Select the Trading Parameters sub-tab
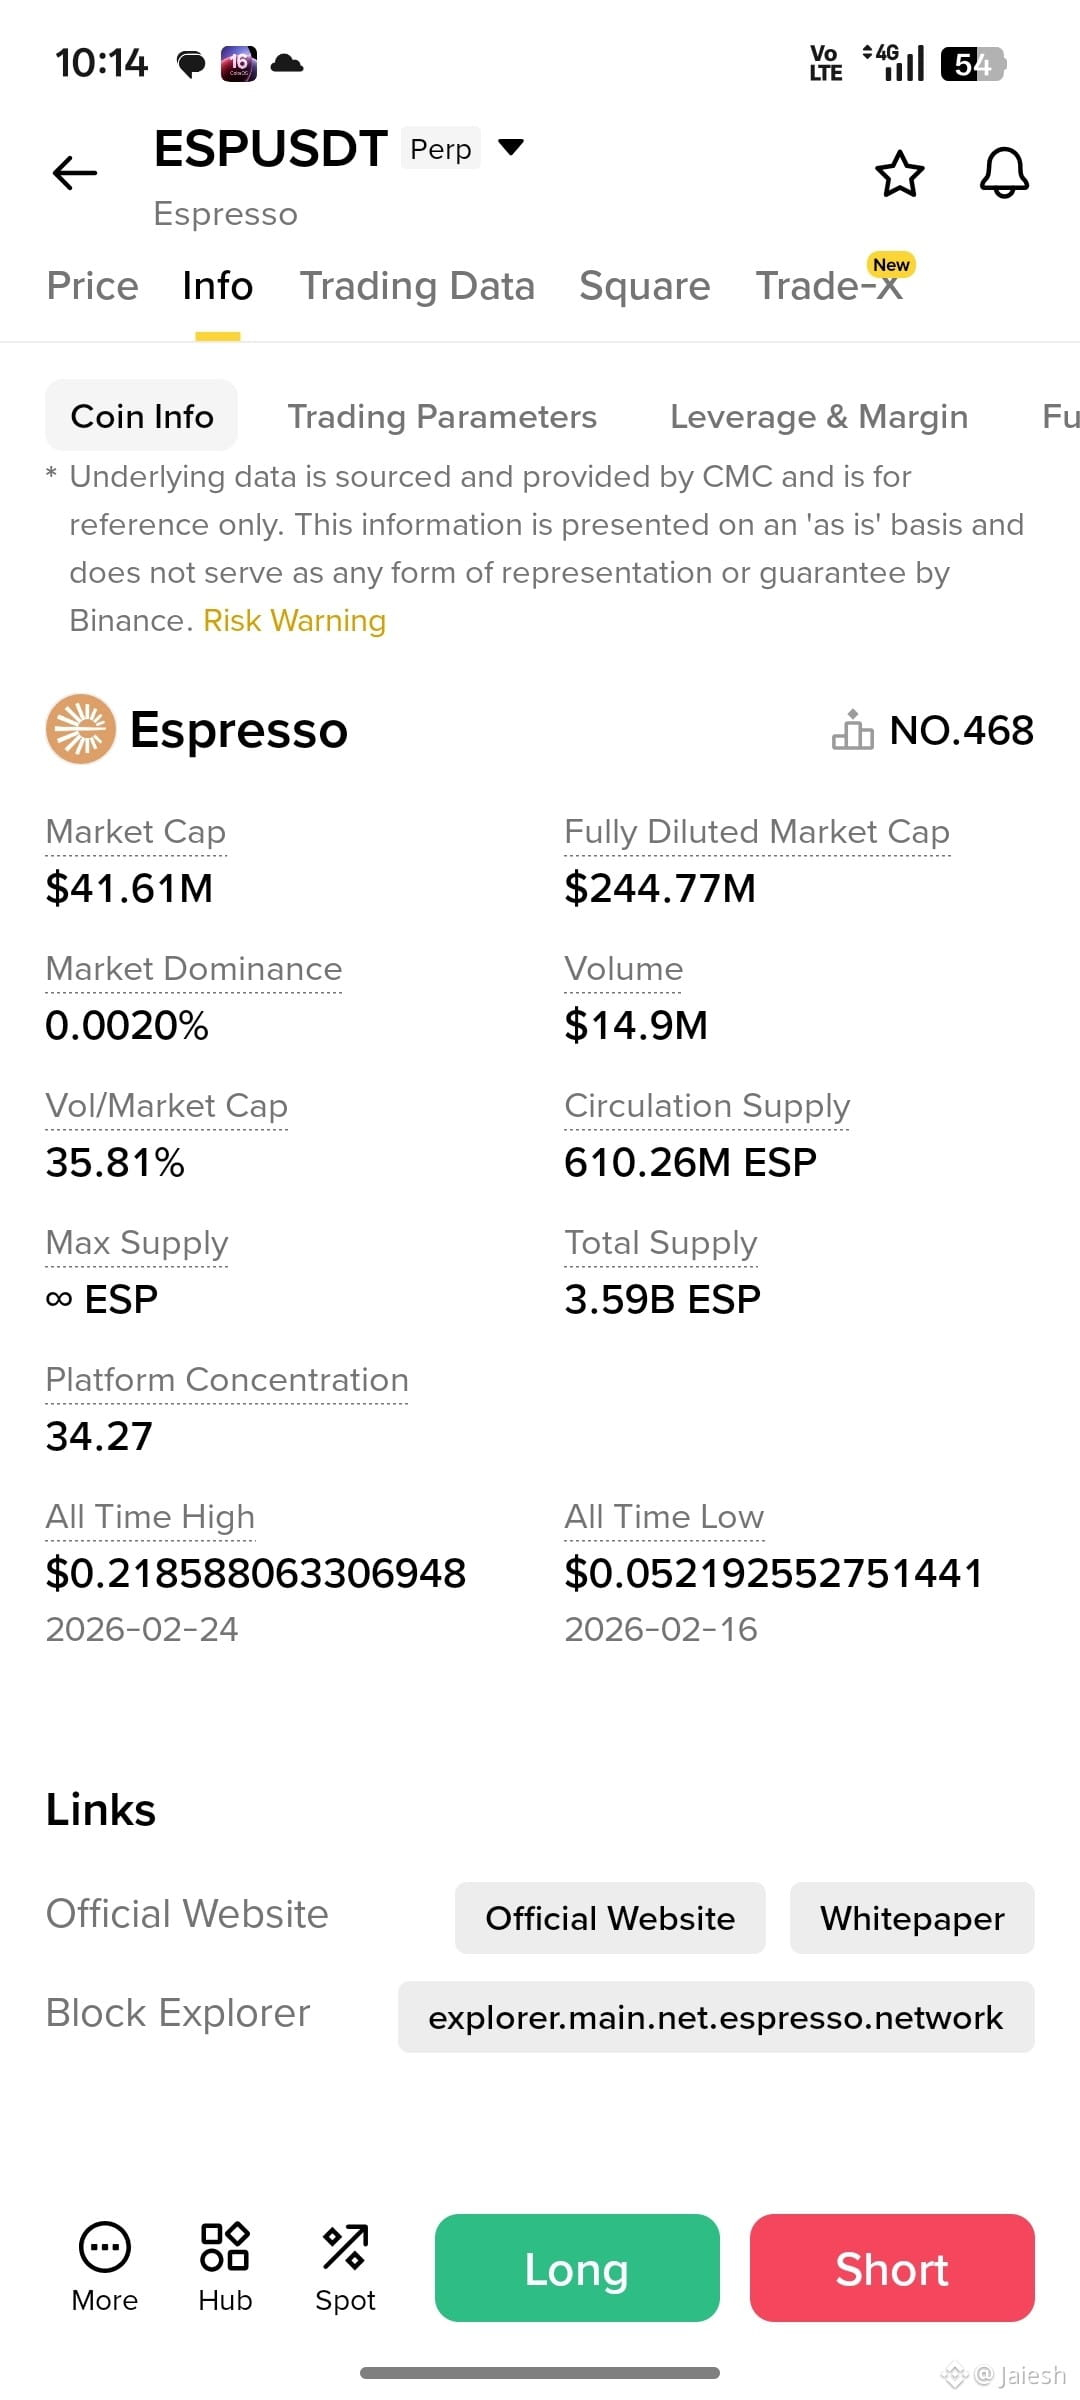 click(x=442, y=416)
